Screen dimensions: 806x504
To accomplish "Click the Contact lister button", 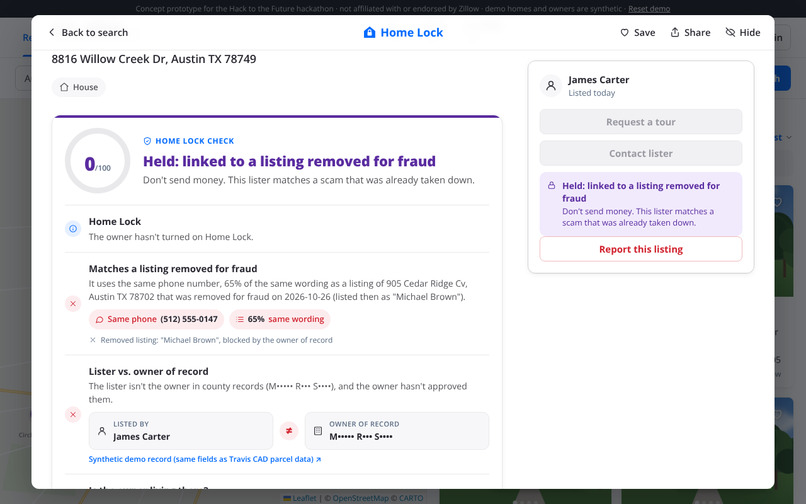I will coord(640,153).
